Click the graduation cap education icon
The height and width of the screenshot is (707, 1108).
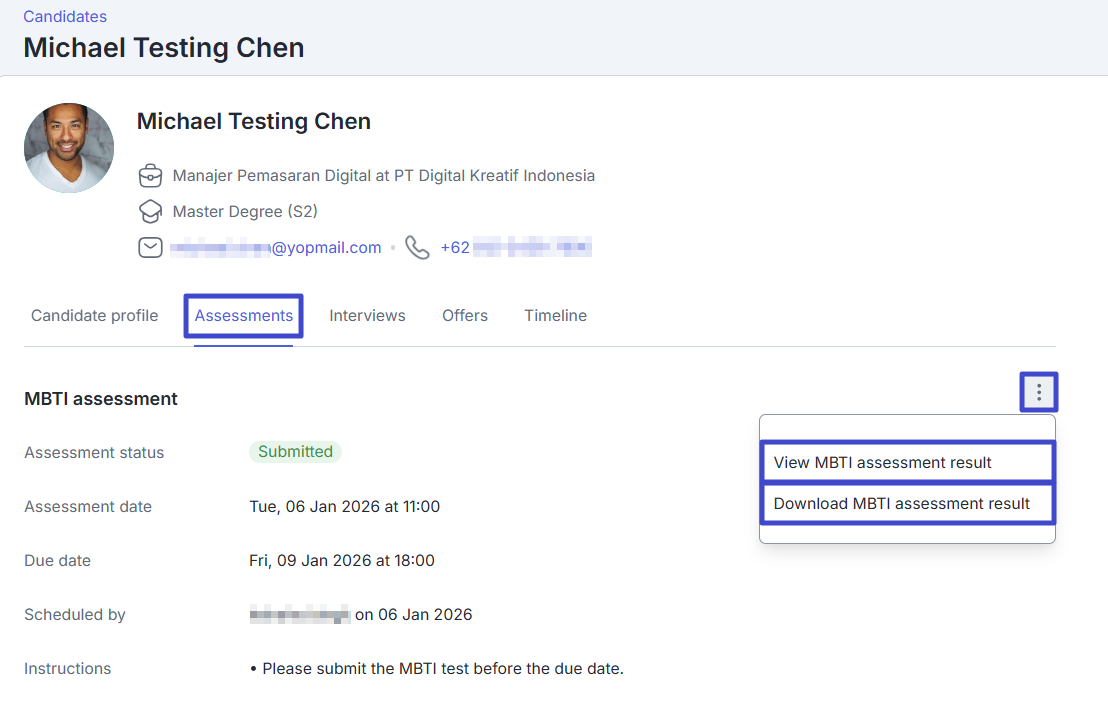(150, 212)
